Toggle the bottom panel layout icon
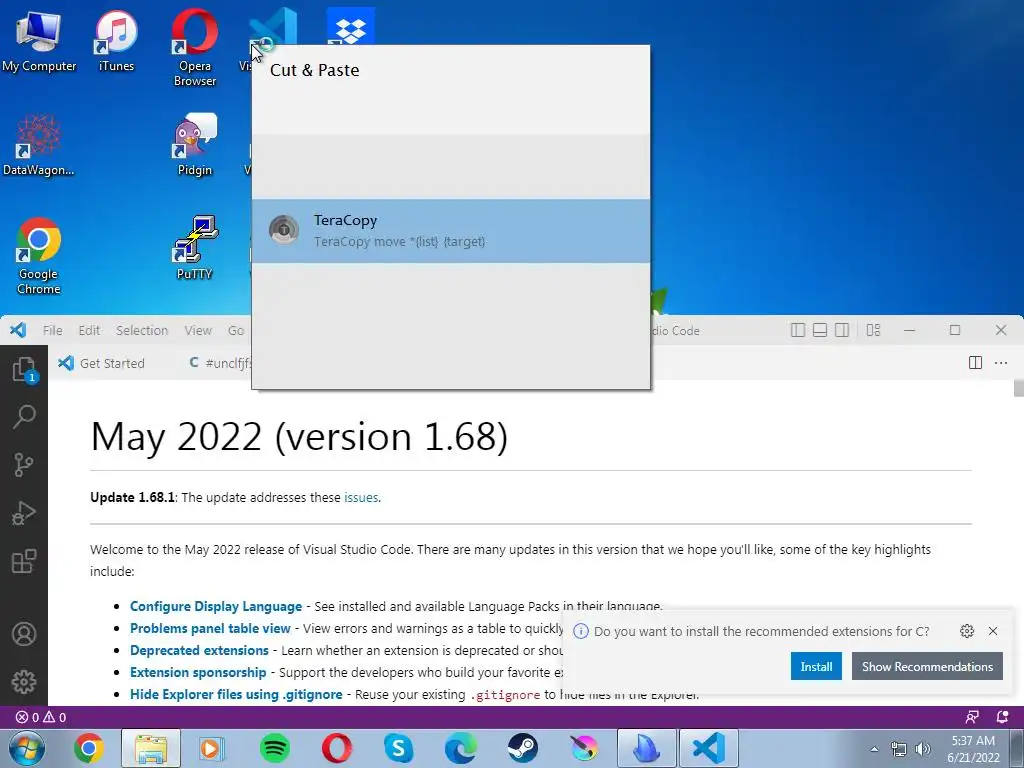The height and width of the screenshot is (768, 1024). 820,330
